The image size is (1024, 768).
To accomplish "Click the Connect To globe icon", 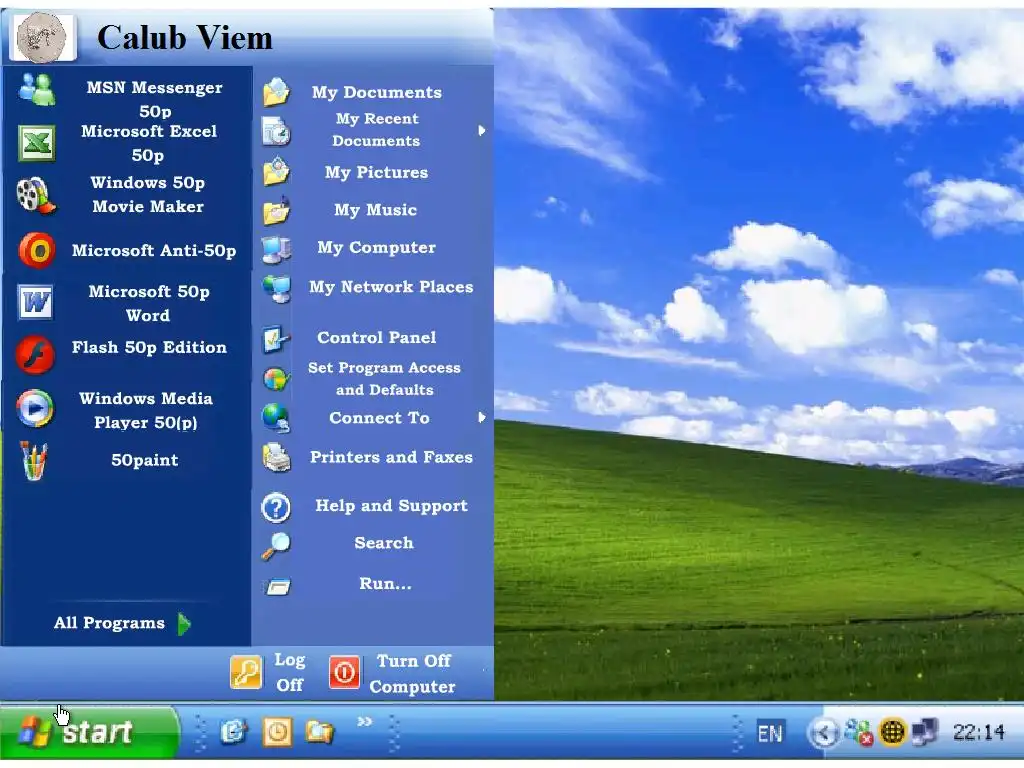I will [276, 419].
